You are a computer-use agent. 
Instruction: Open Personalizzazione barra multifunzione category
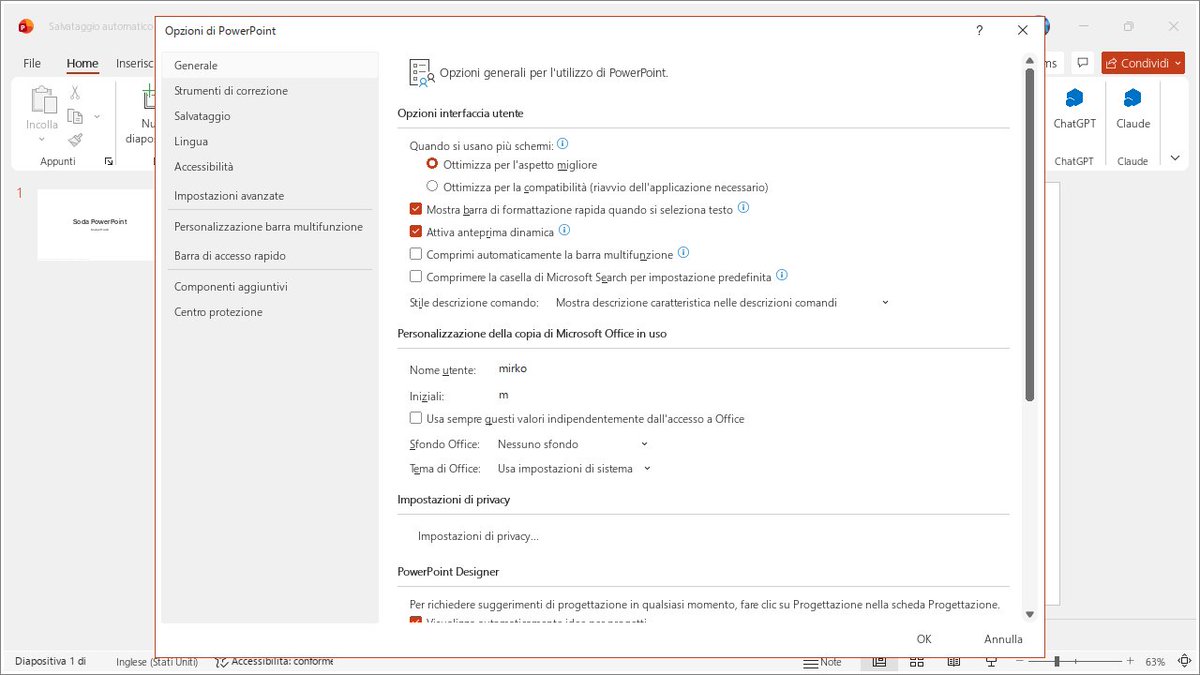pos(270,227)
